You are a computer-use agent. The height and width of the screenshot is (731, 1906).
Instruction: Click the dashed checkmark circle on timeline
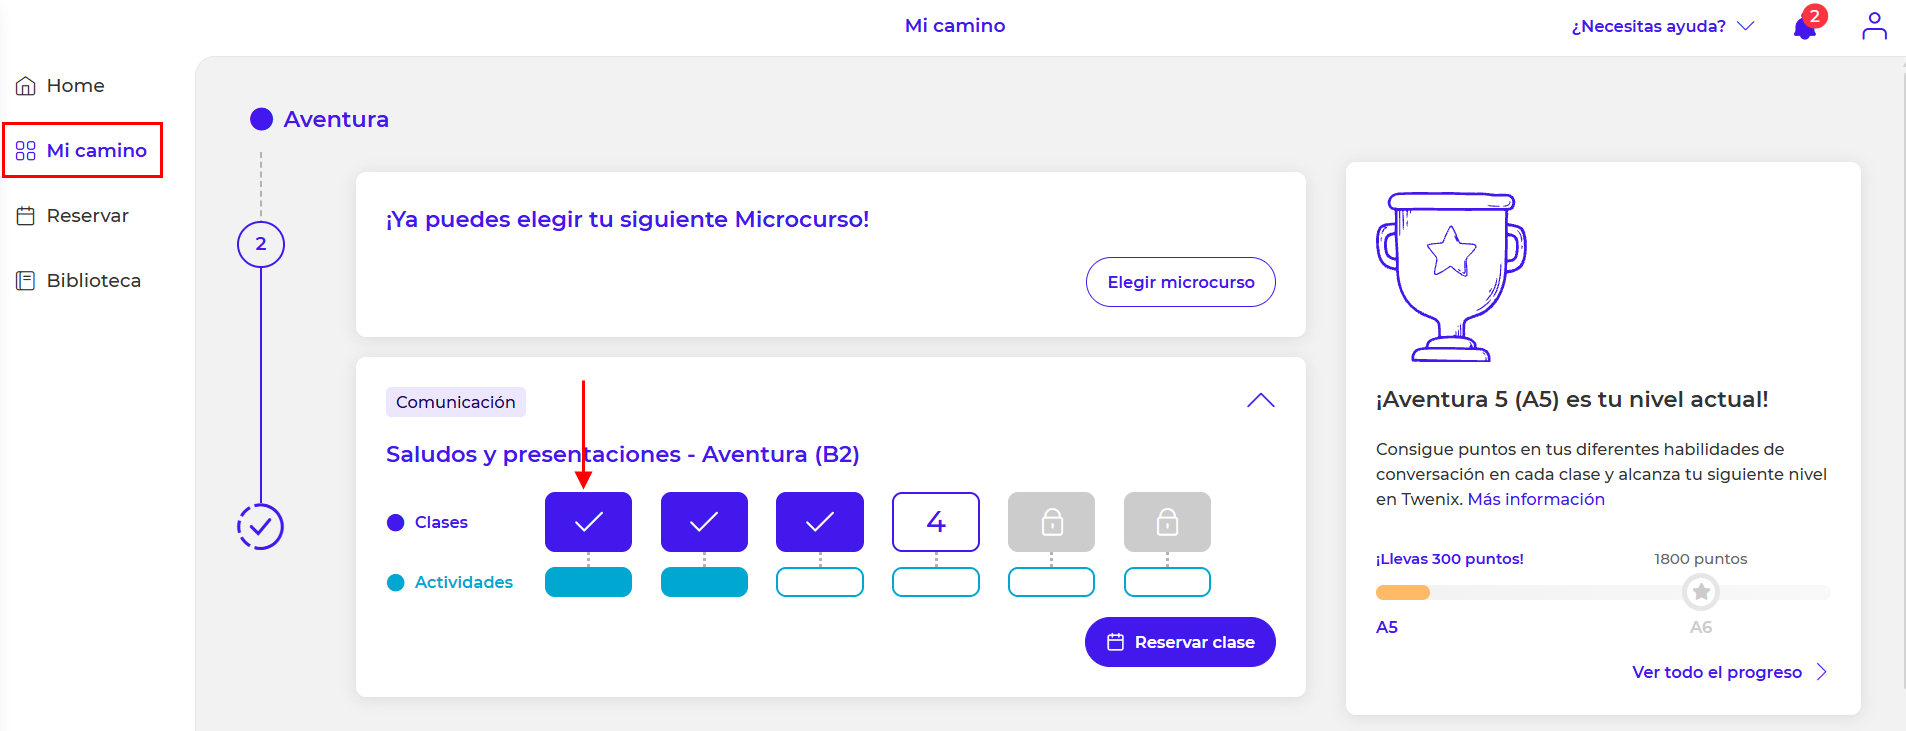point(260,526)
